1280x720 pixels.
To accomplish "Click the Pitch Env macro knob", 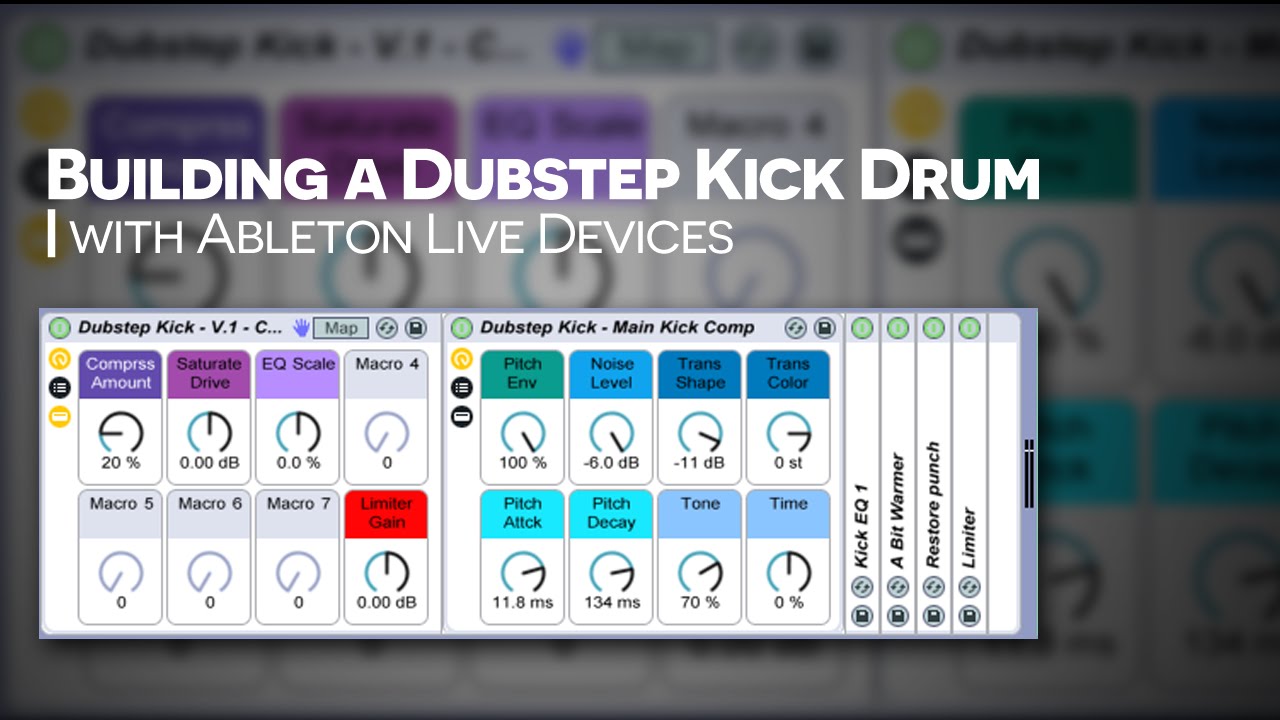I will coord(523,432).
